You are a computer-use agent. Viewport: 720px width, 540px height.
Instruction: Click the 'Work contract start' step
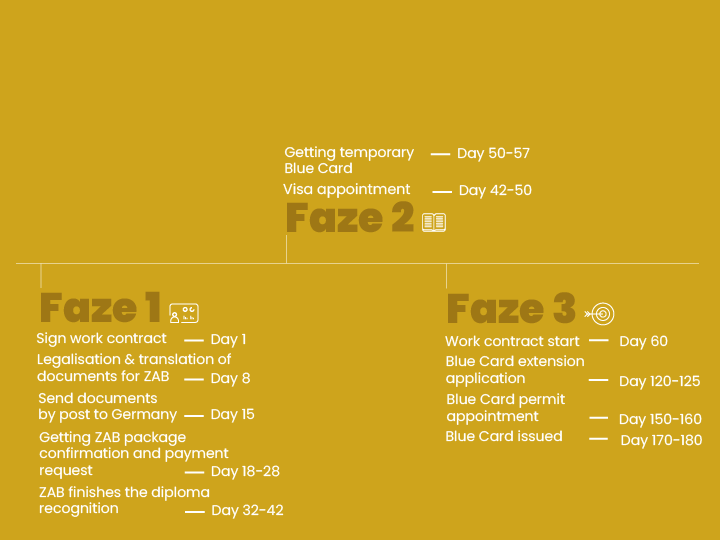coord(512,341)
